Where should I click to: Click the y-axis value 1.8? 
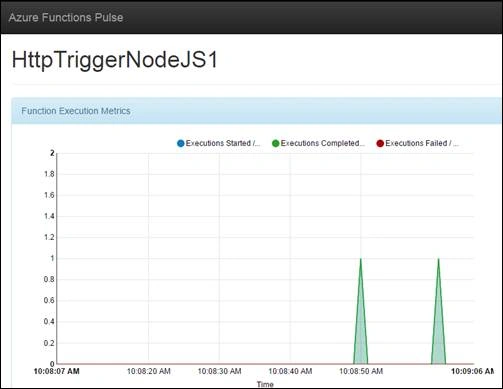point(49,174)
